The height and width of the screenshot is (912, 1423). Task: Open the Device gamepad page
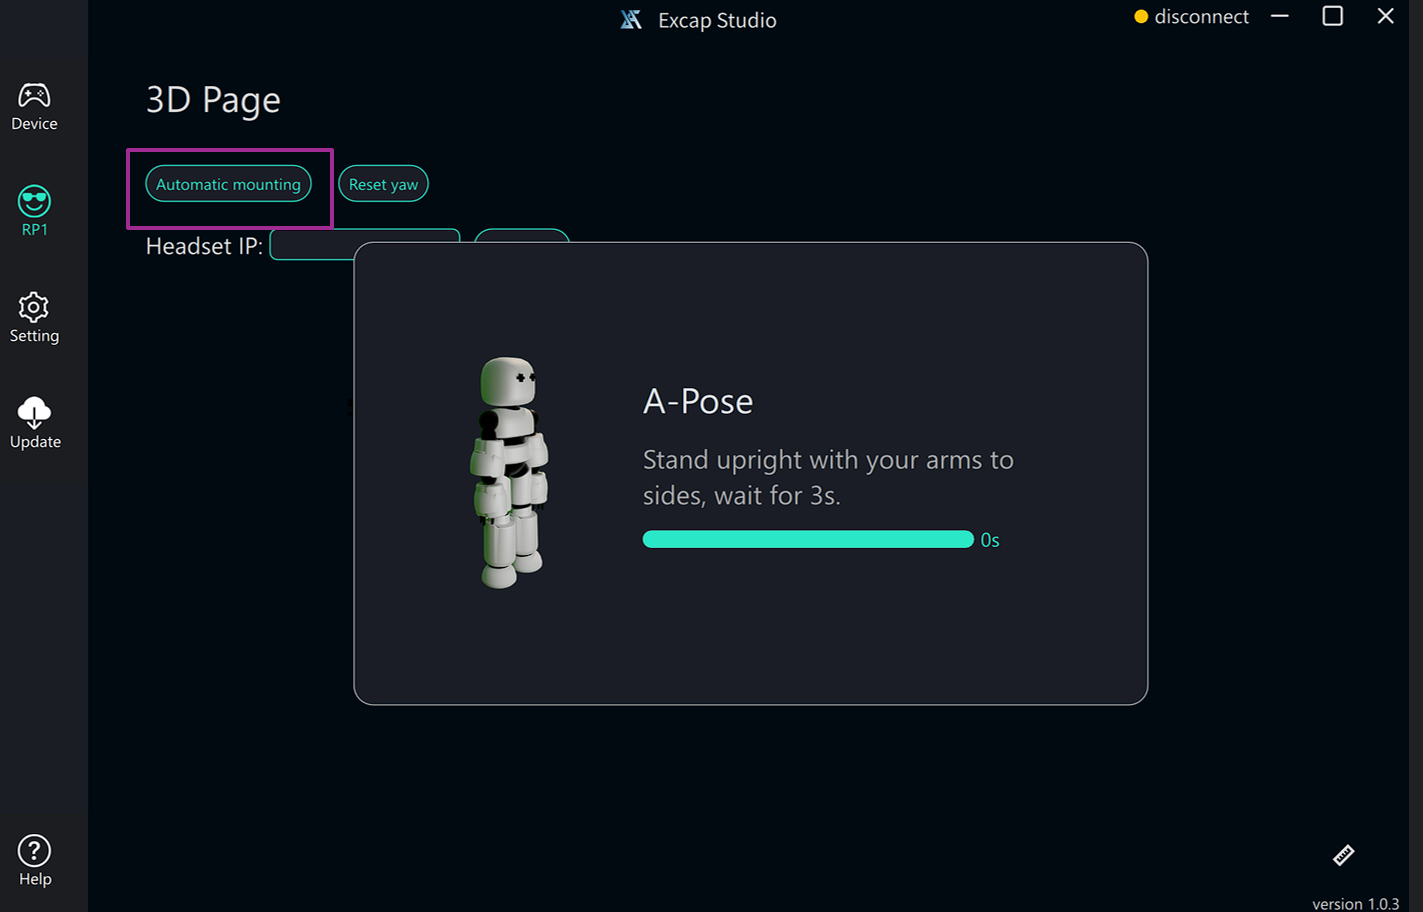pyautogui.click(x=34, y=106)
